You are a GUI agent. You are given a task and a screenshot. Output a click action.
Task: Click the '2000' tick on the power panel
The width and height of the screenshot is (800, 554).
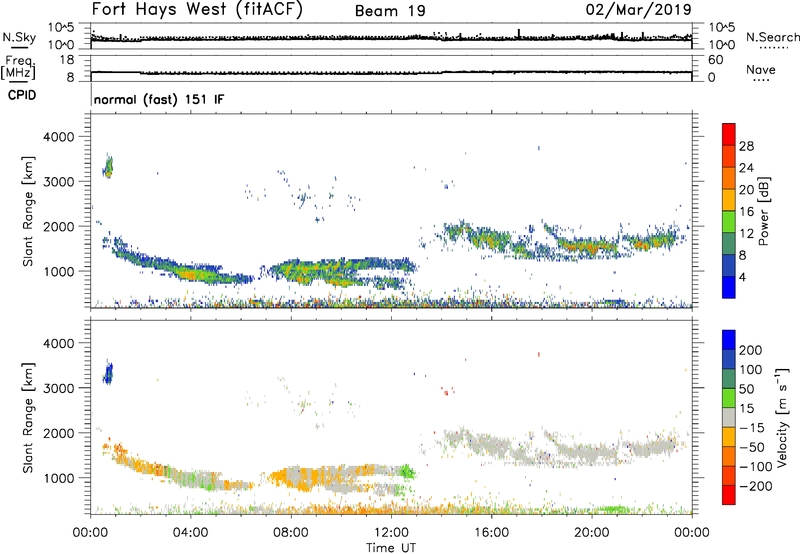click(58, 226)
